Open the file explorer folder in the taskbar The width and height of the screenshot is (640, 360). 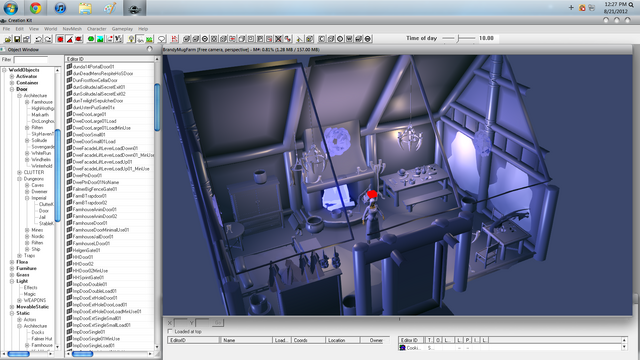pos(85,8)
